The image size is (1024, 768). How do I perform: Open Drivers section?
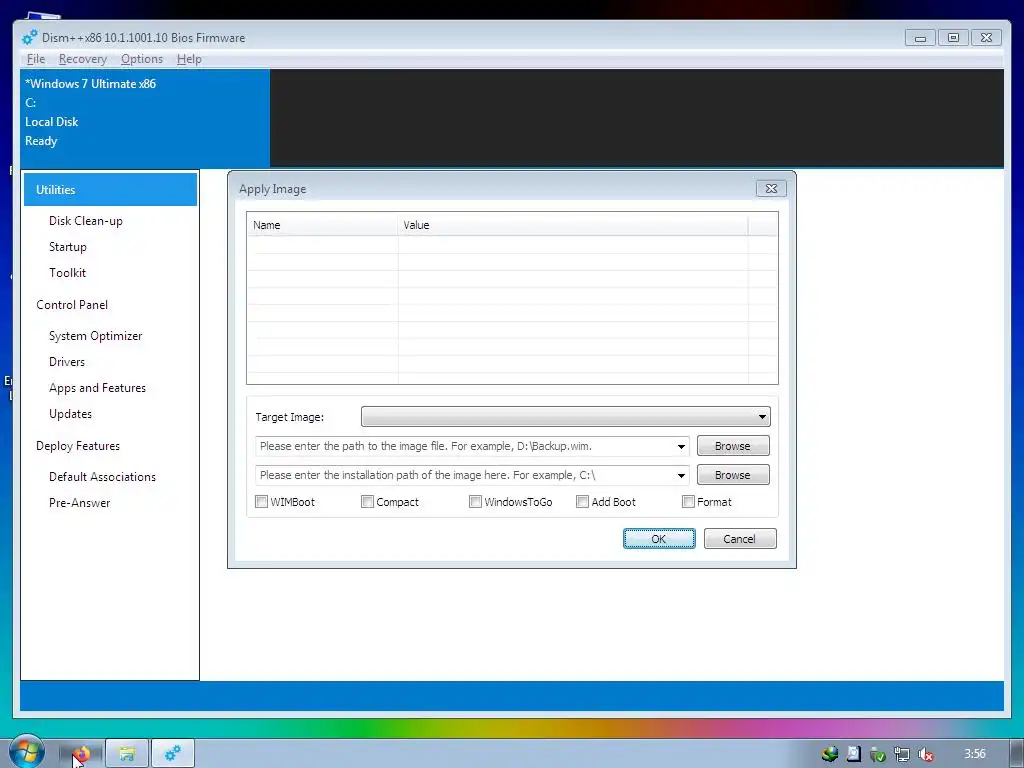[x=67, y=362]
